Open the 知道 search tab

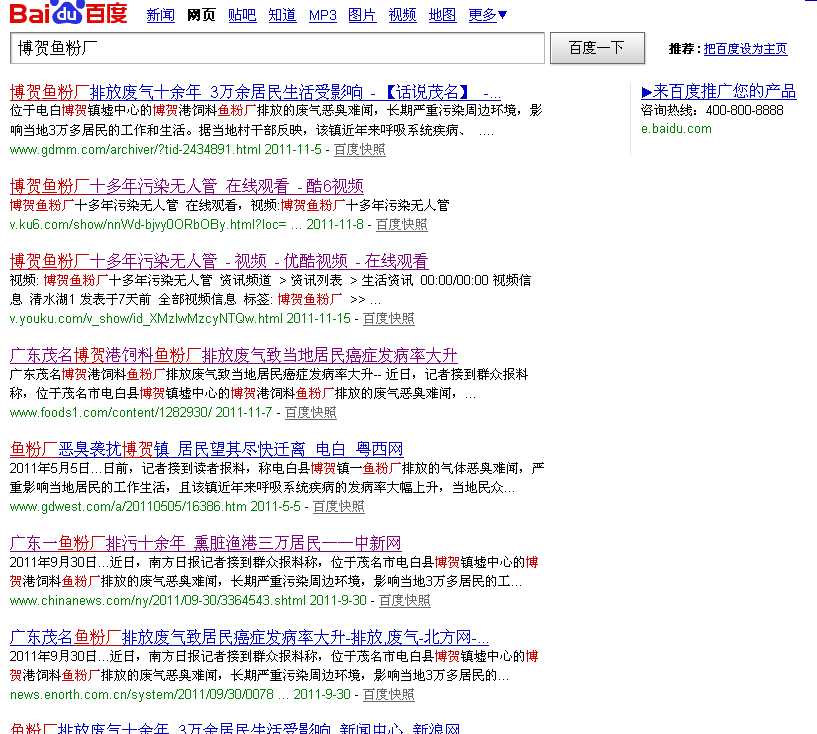(282, 16)
